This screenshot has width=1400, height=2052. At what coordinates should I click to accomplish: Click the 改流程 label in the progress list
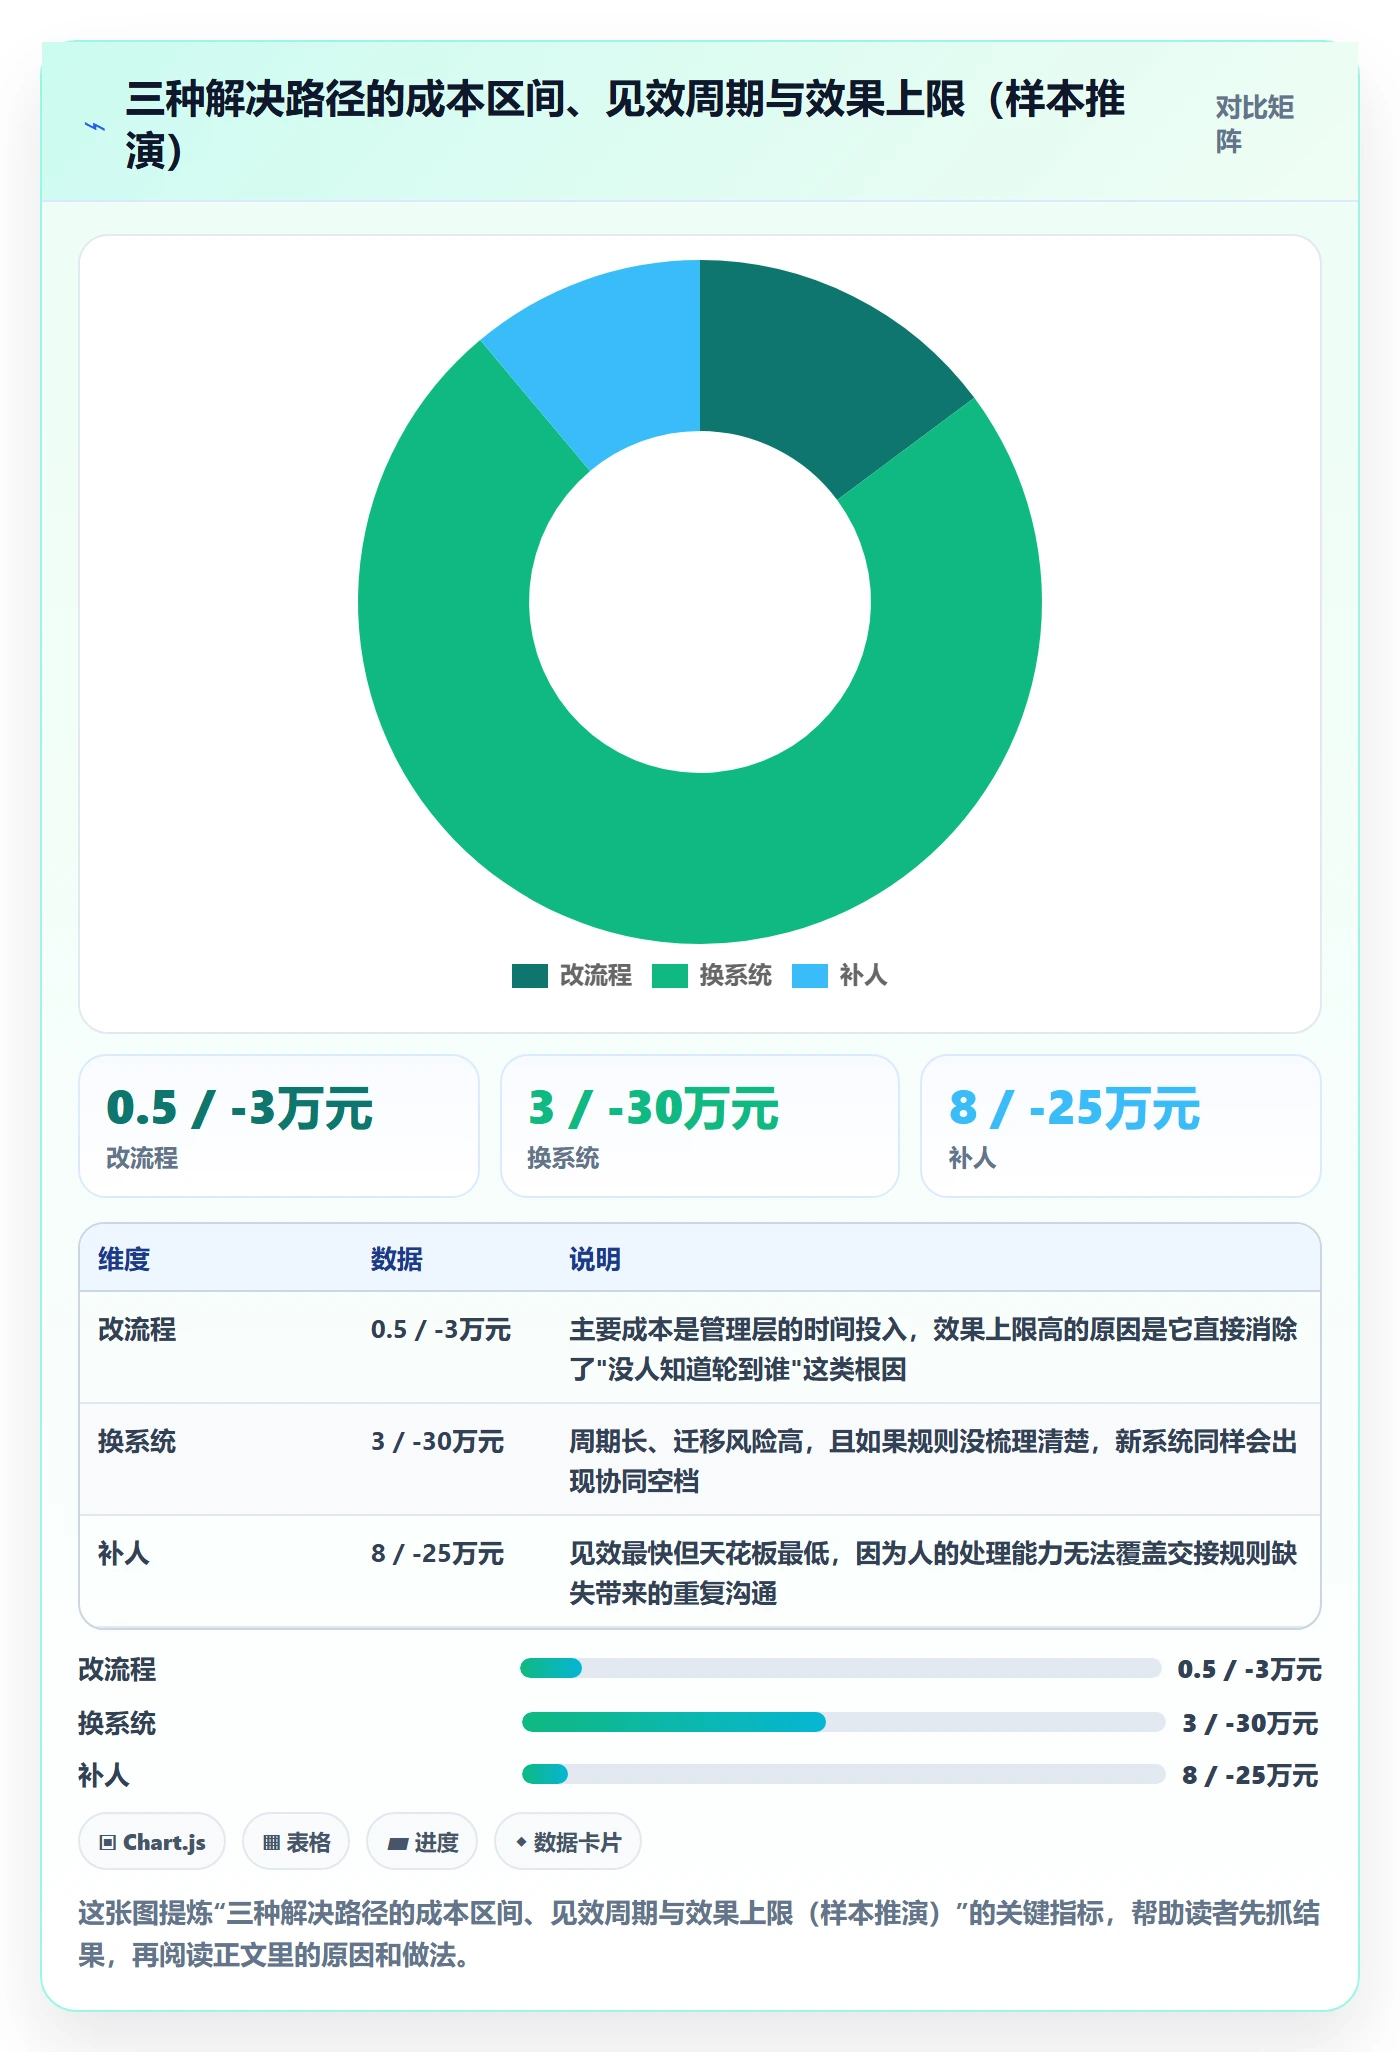click(x=117, y=1669)
